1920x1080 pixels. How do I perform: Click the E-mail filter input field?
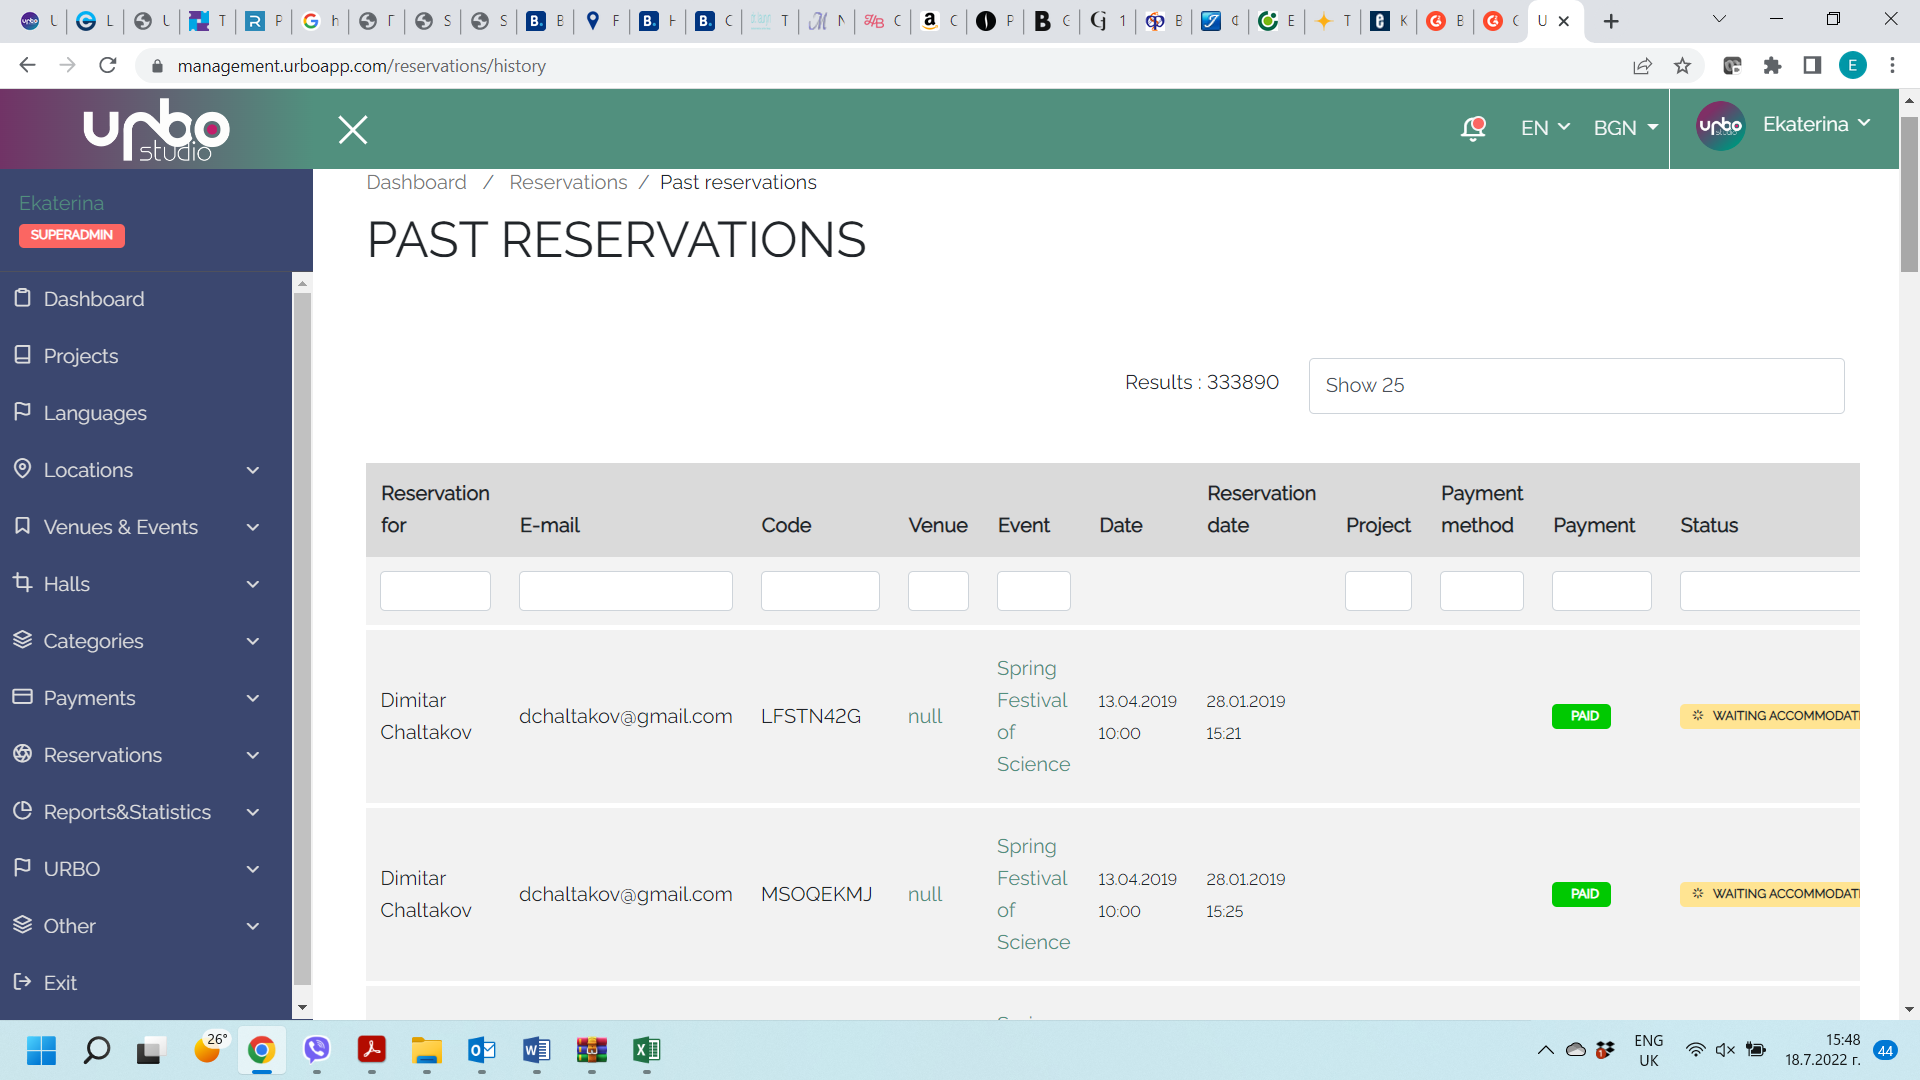625,591
